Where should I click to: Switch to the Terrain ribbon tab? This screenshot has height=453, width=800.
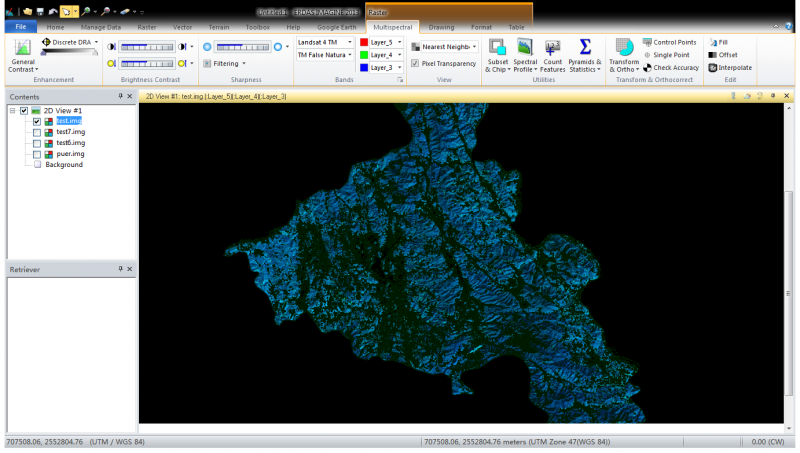pyautogui.click(x=218, y=27)
